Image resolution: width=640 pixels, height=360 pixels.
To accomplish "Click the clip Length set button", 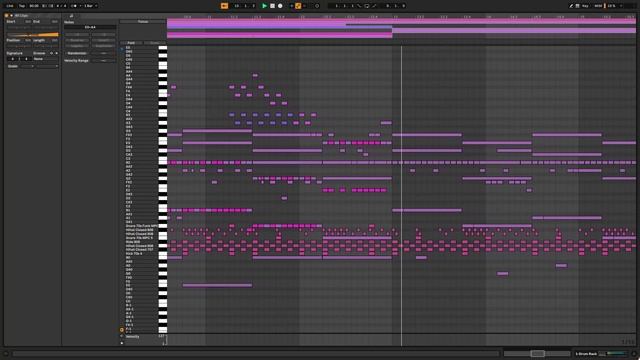I will [55, 40].
